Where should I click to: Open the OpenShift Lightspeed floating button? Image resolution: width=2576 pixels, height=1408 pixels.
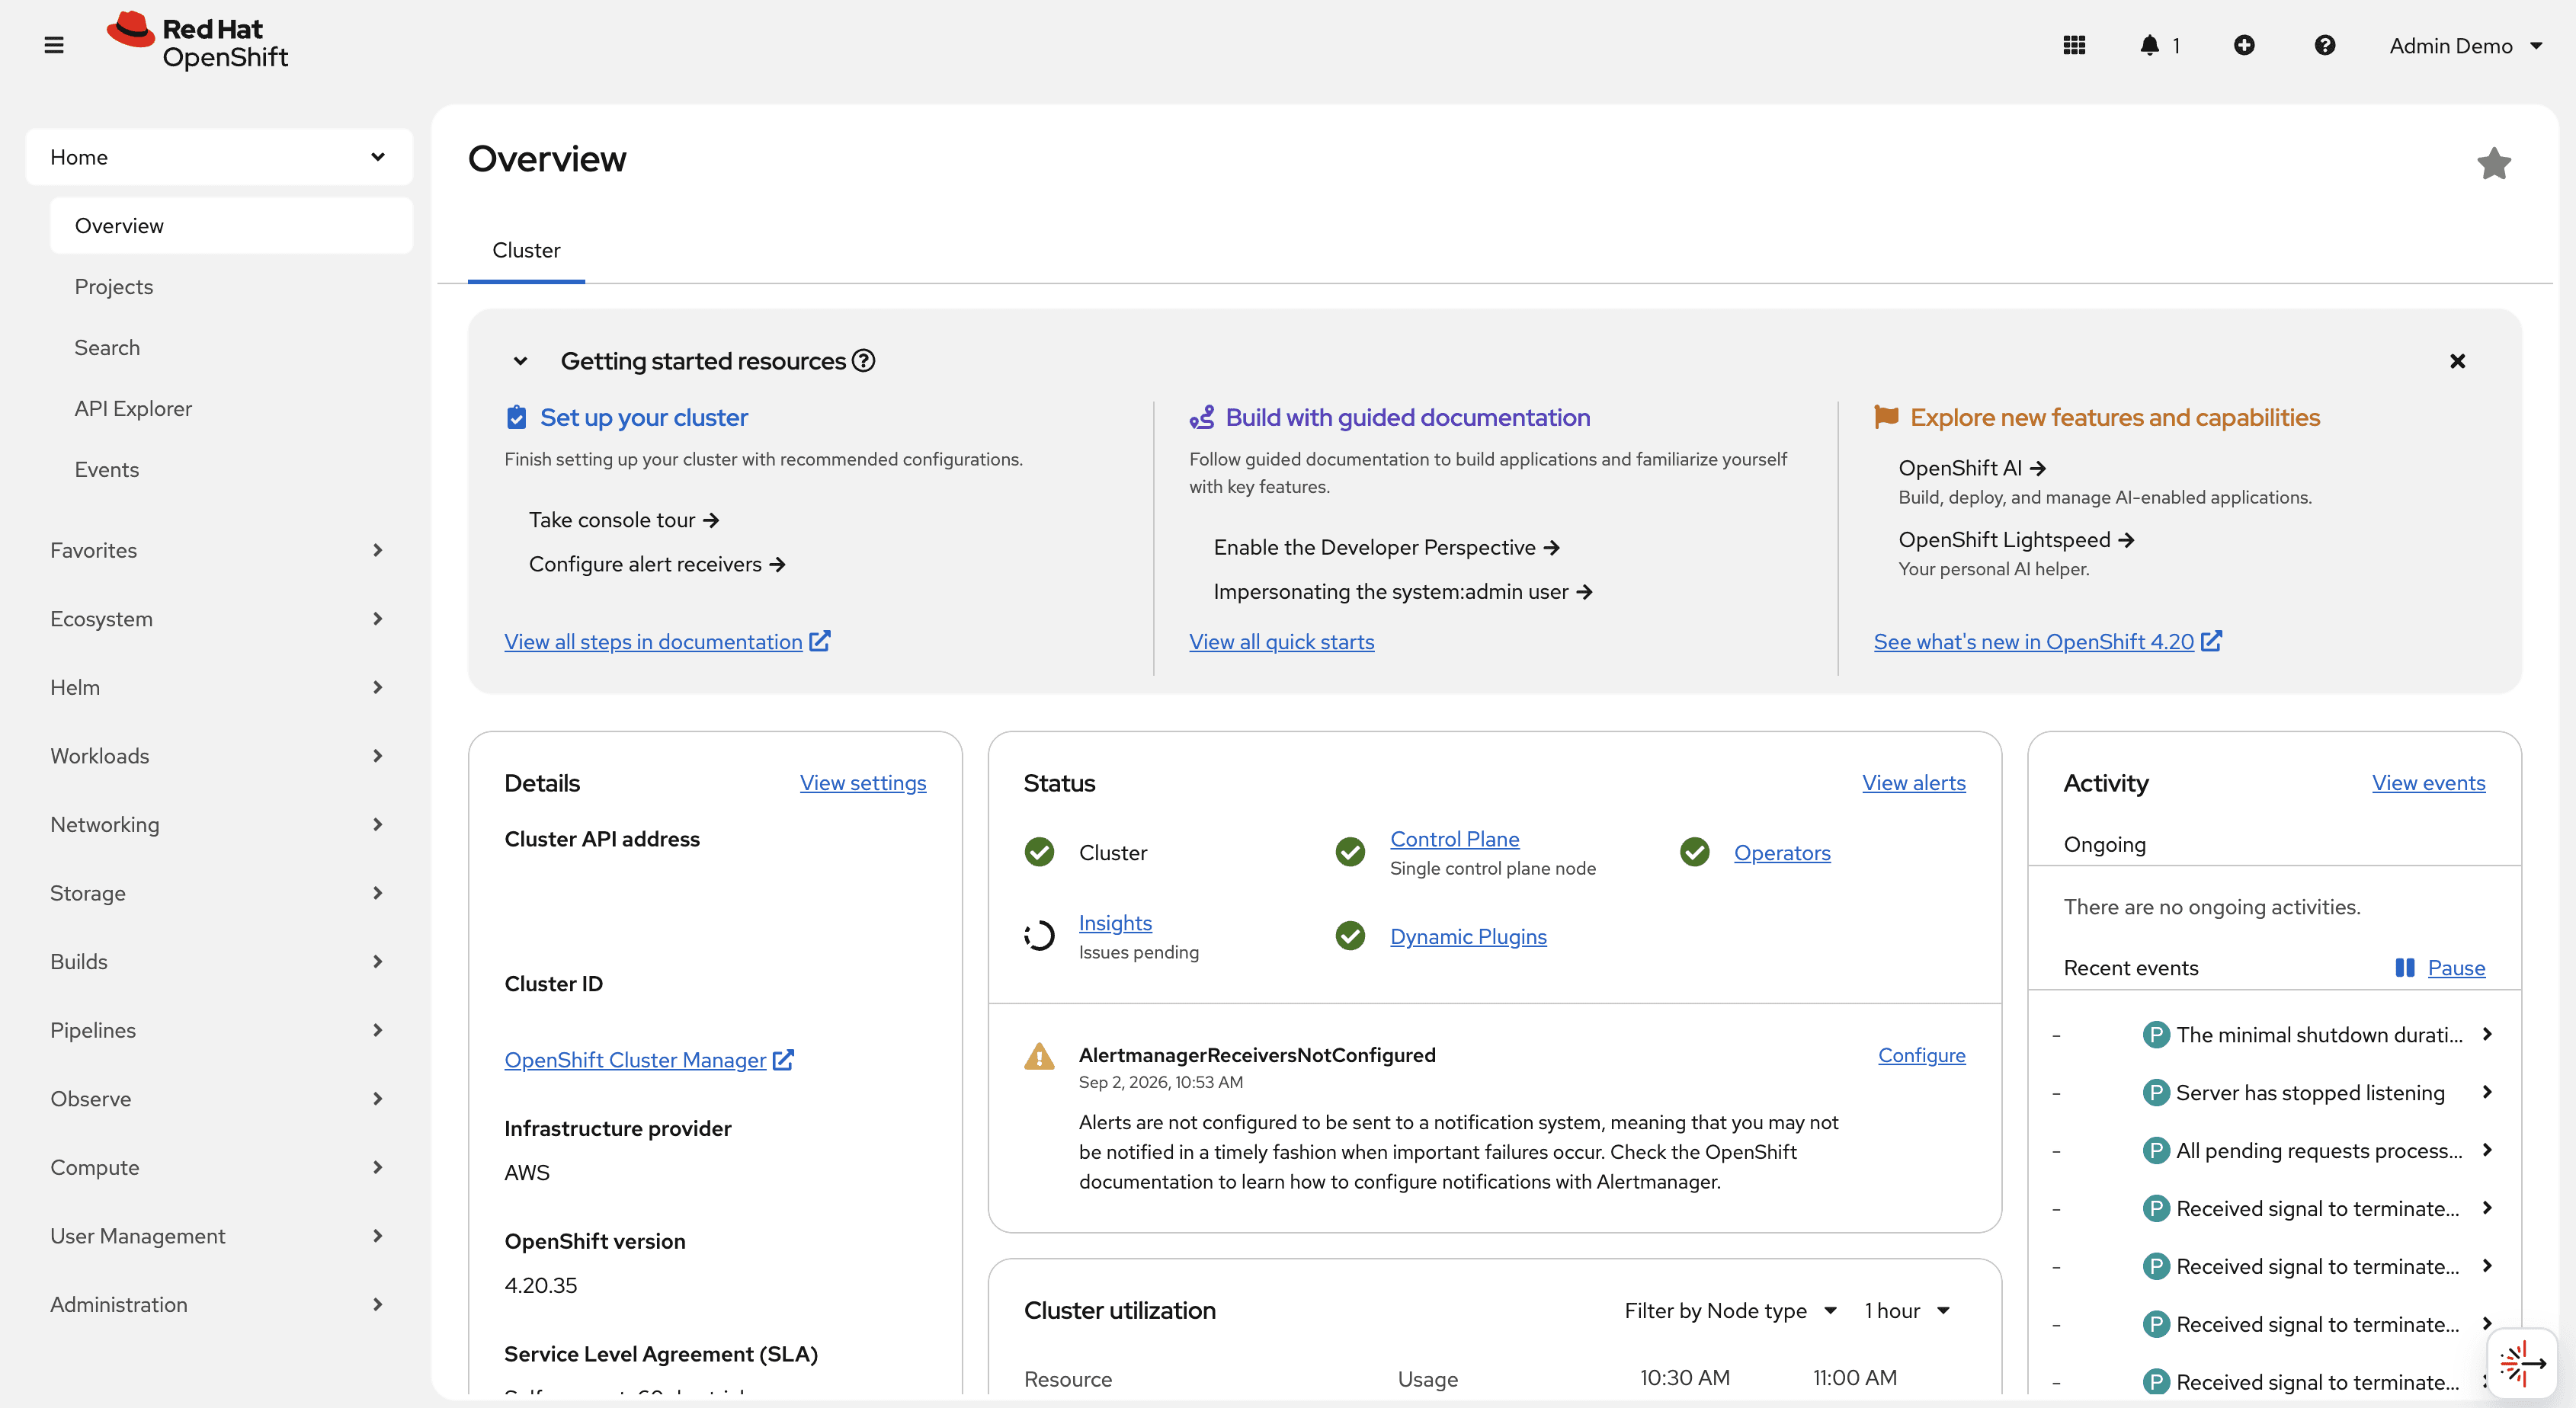point(2521,1362)
